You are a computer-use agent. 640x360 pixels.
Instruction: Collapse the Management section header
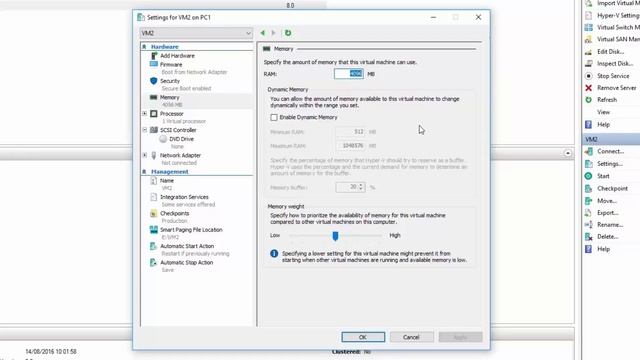click(x=144, y=172)
